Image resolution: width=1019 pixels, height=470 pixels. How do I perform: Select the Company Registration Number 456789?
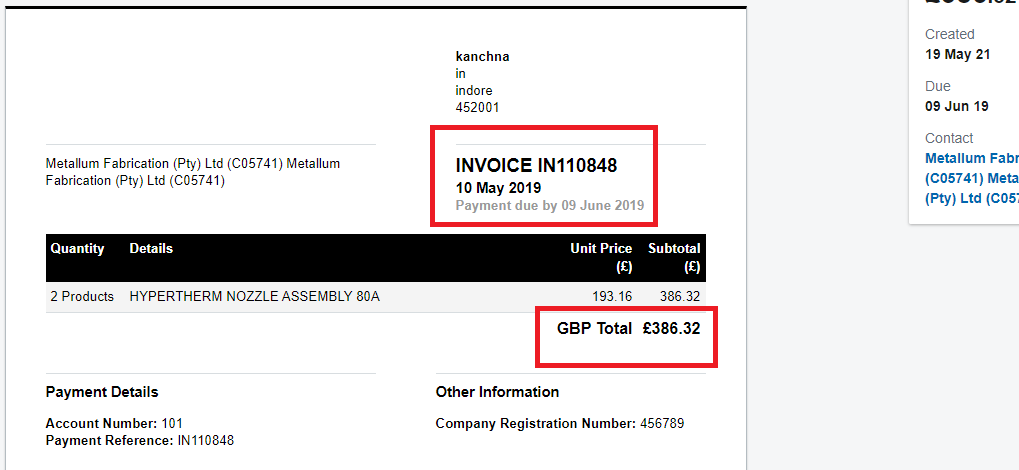[560, 424]
